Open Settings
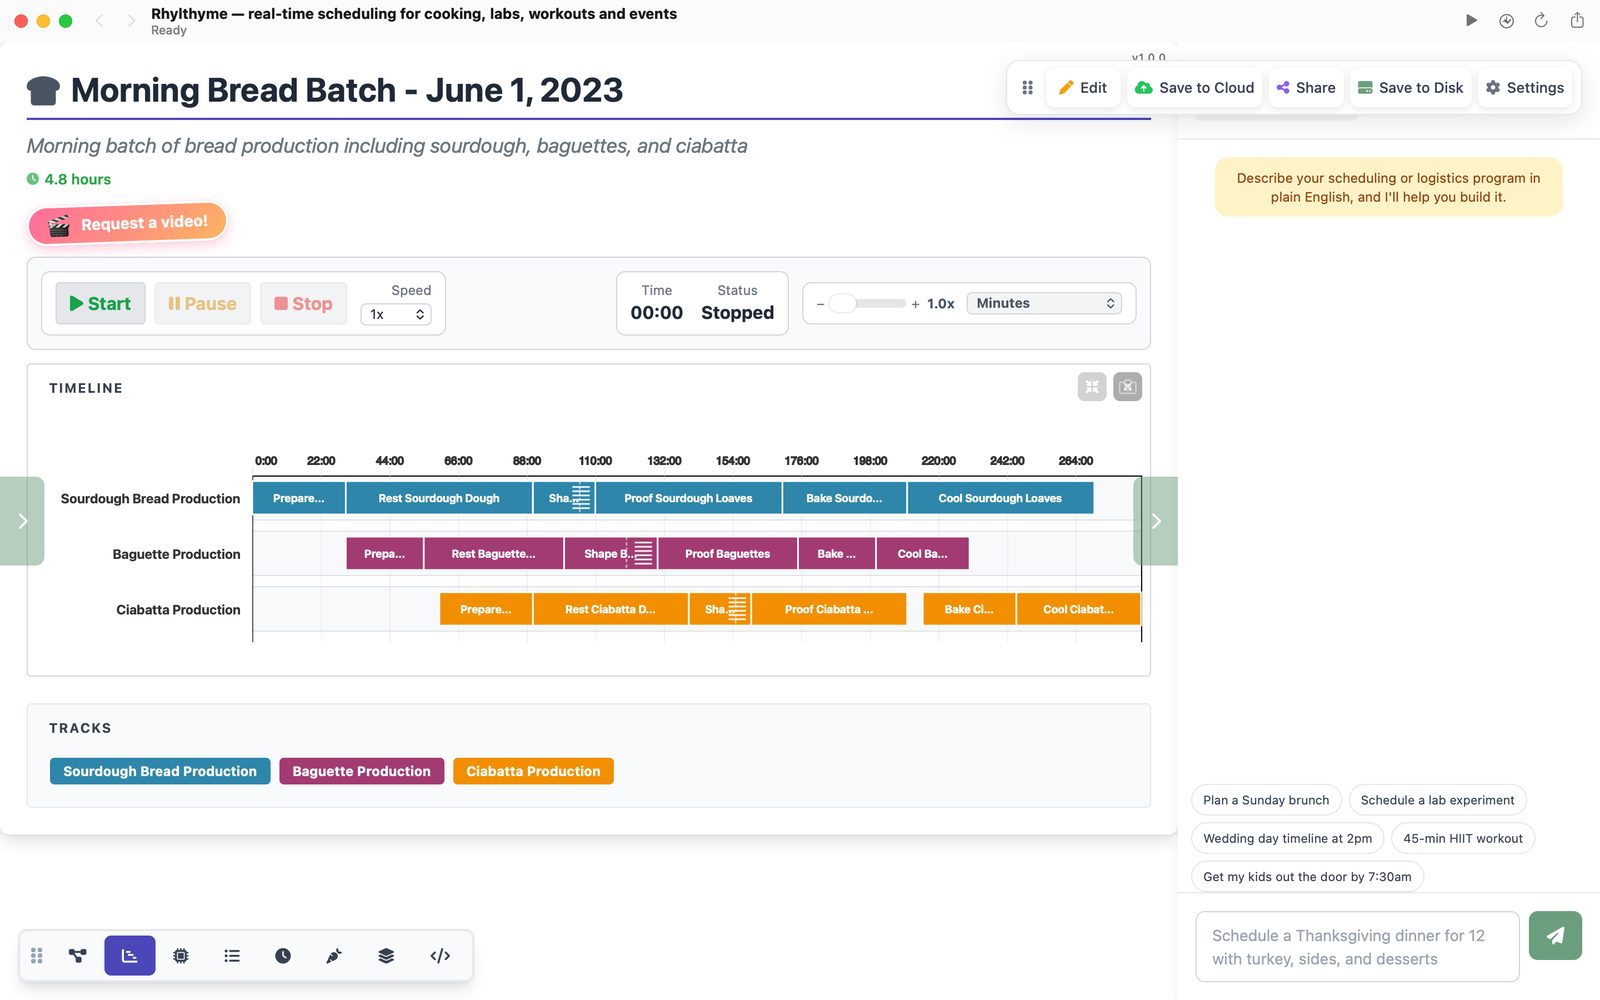 pos(1525,88)
